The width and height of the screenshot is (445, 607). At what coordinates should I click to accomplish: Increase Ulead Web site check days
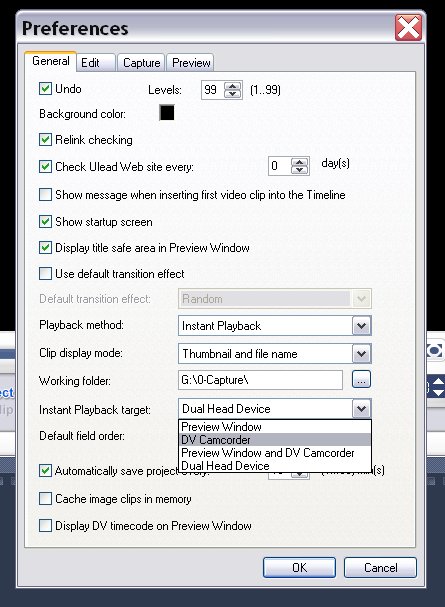[x=300, y=162]
